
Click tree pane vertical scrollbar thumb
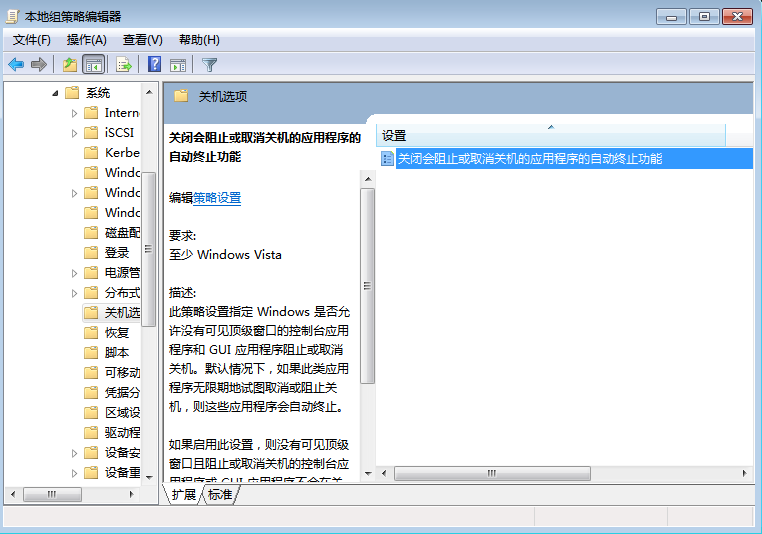coord(149,249)
